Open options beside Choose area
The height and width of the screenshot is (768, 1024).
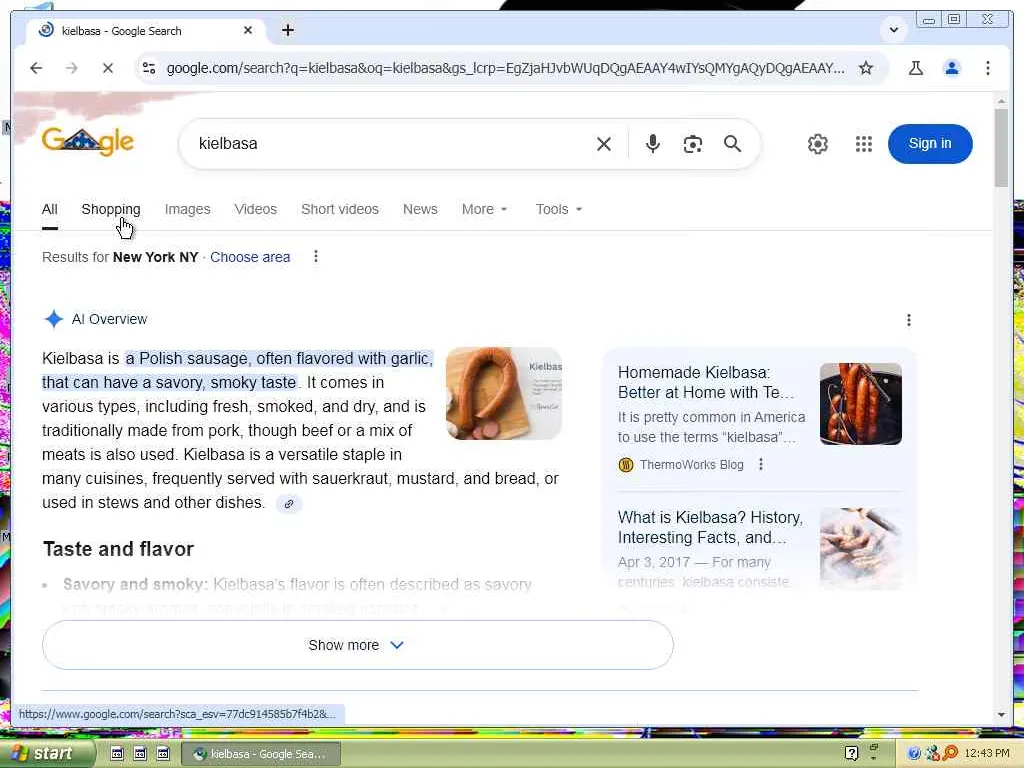[315, 257]
